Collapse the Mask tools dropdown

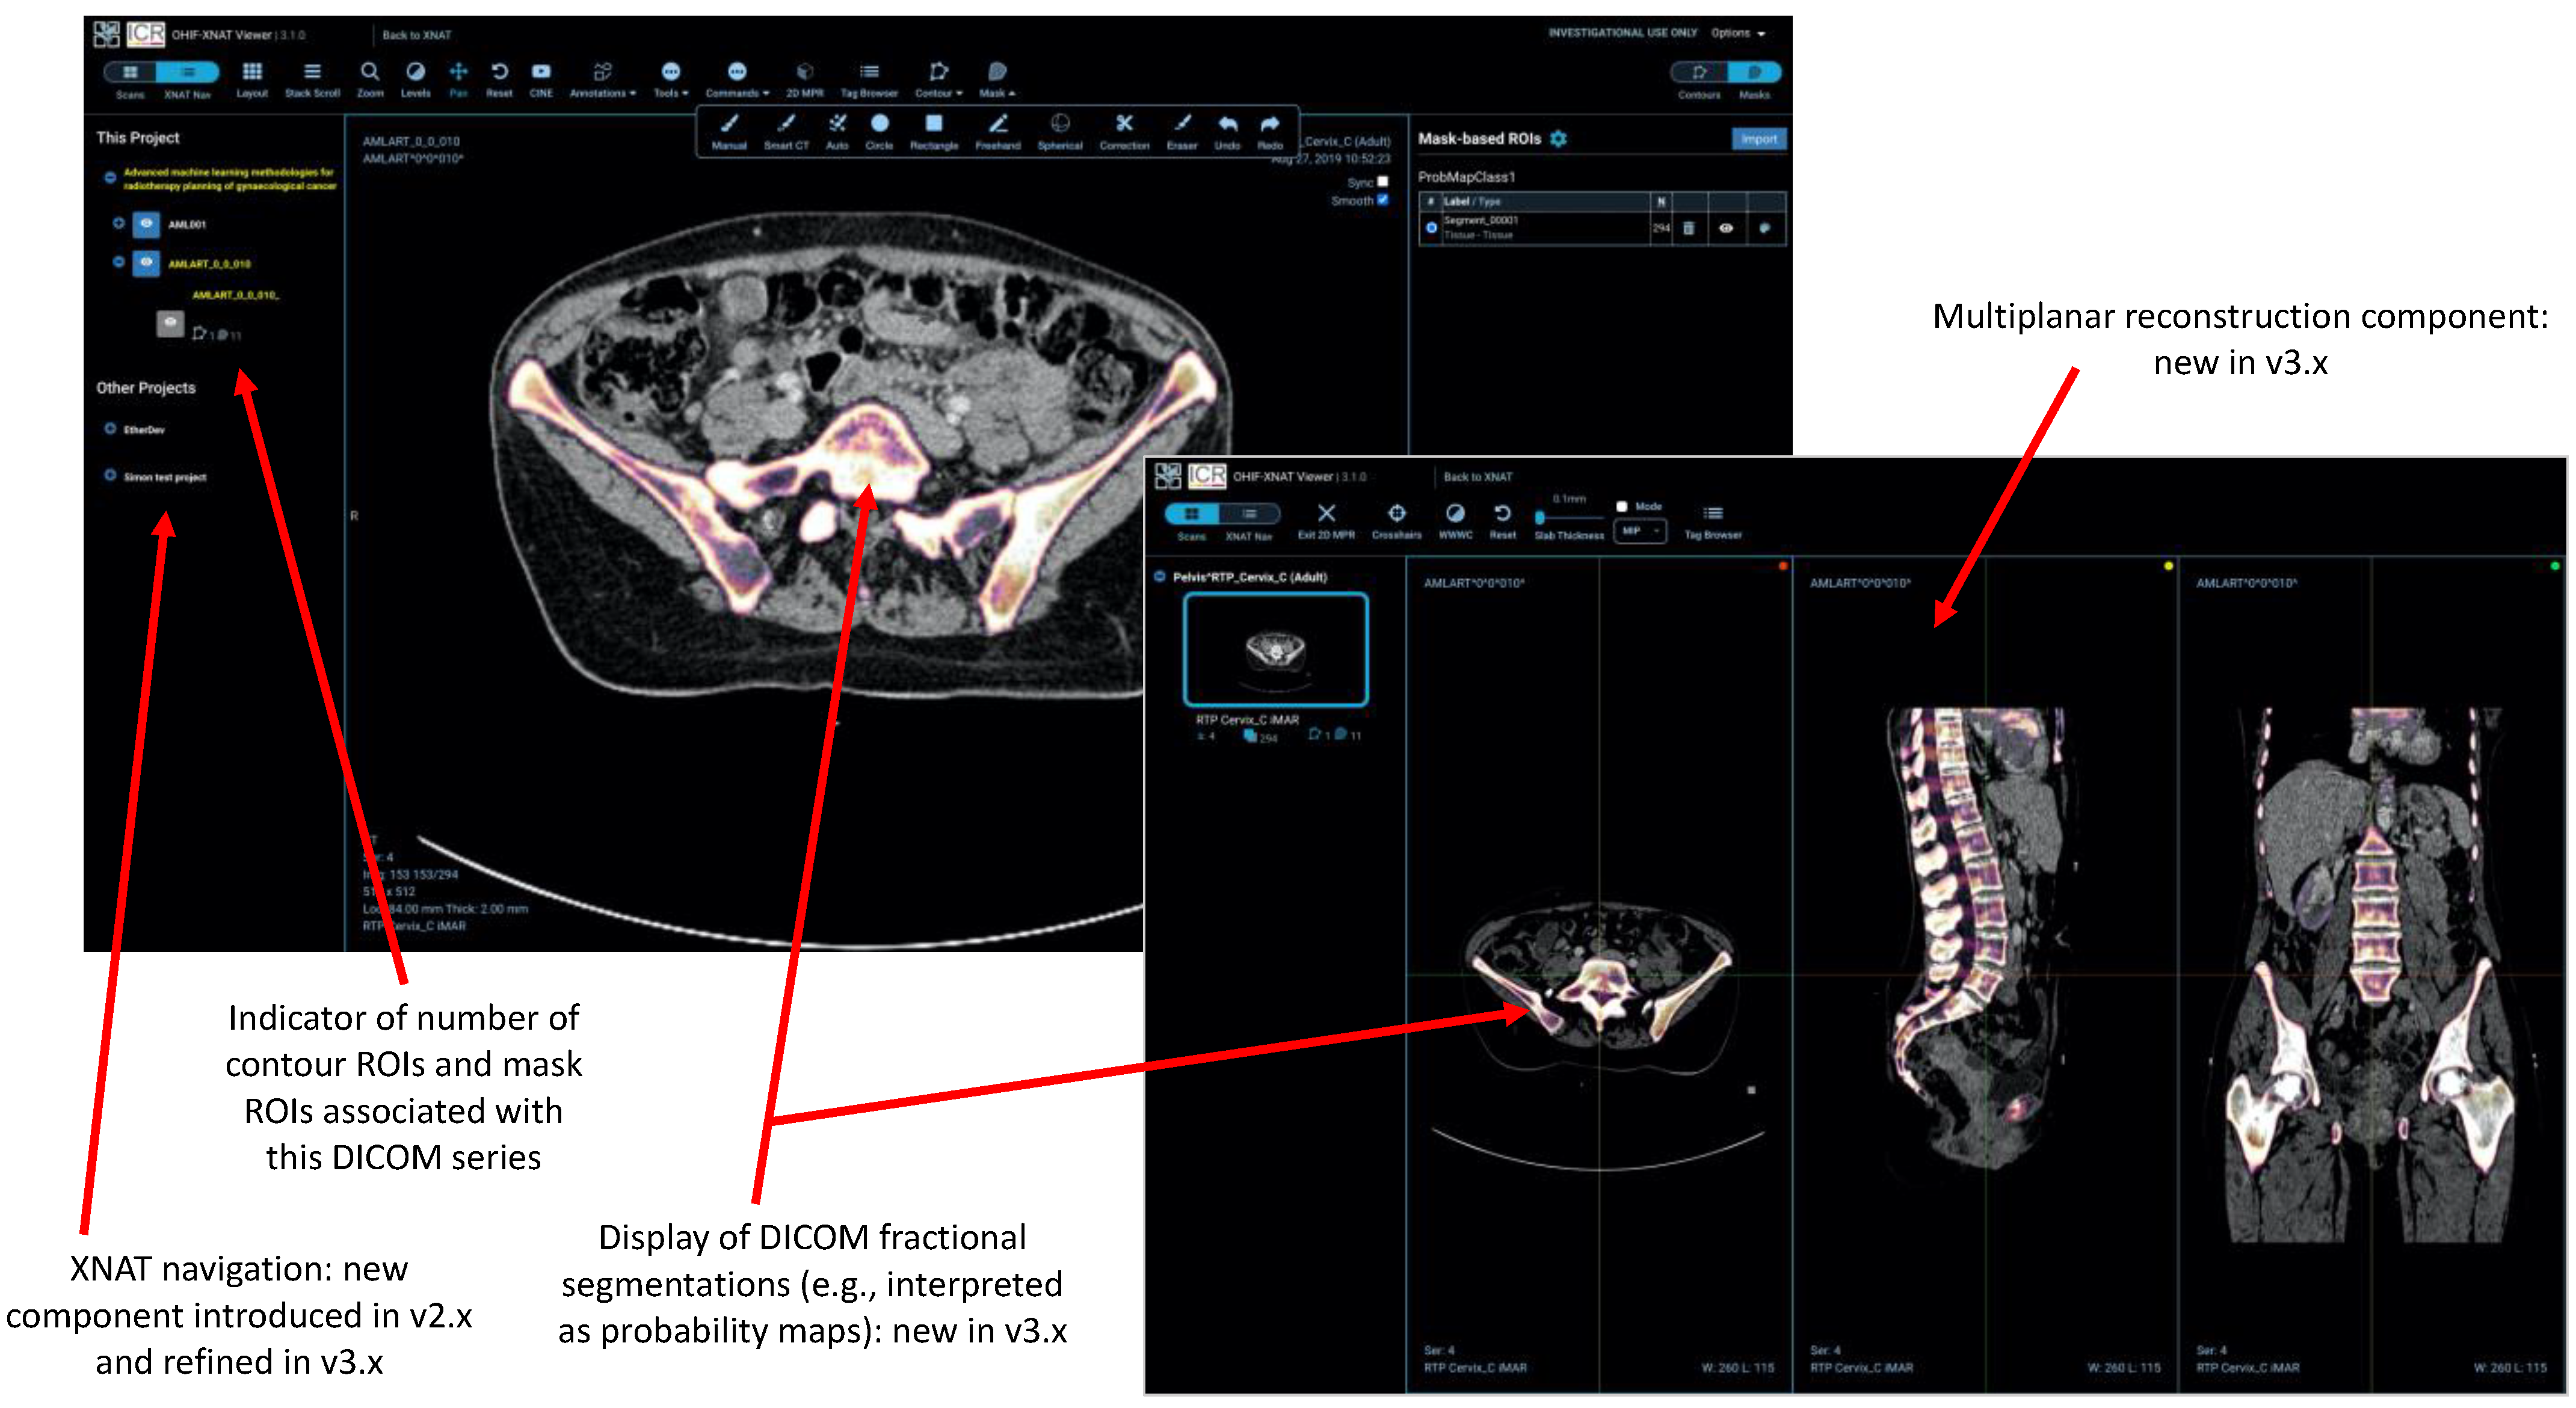pos(997,79)
